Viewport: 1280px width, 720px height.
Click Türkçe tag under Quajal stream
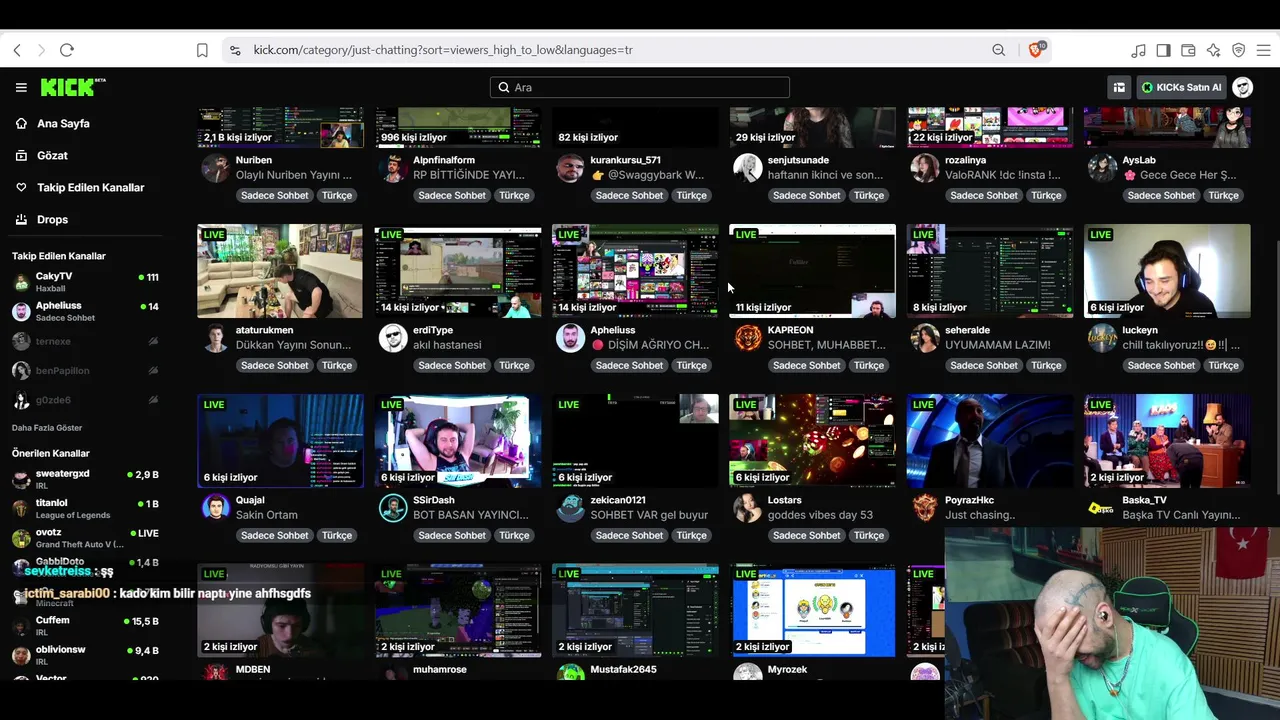click(x=337, y=535)
